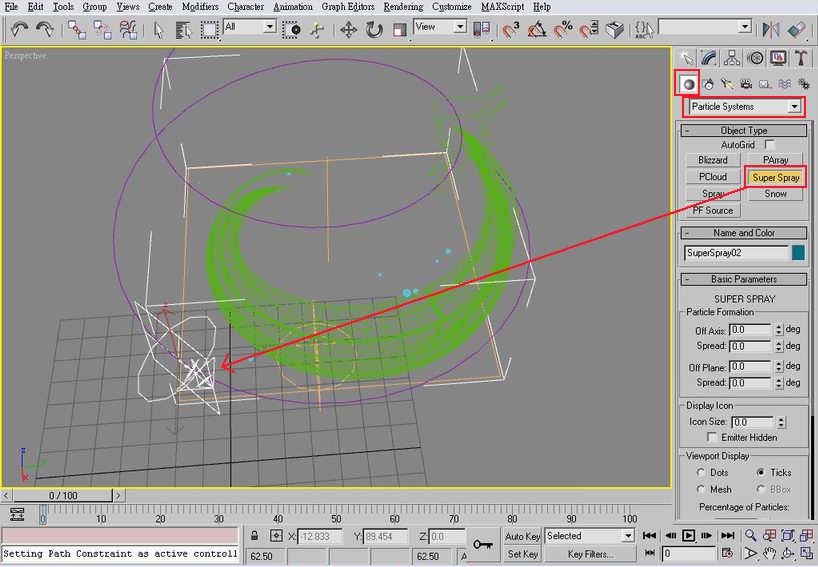The image size is (818, 567).
Task: Click the PCloud object type button
Action: point(713,177)
